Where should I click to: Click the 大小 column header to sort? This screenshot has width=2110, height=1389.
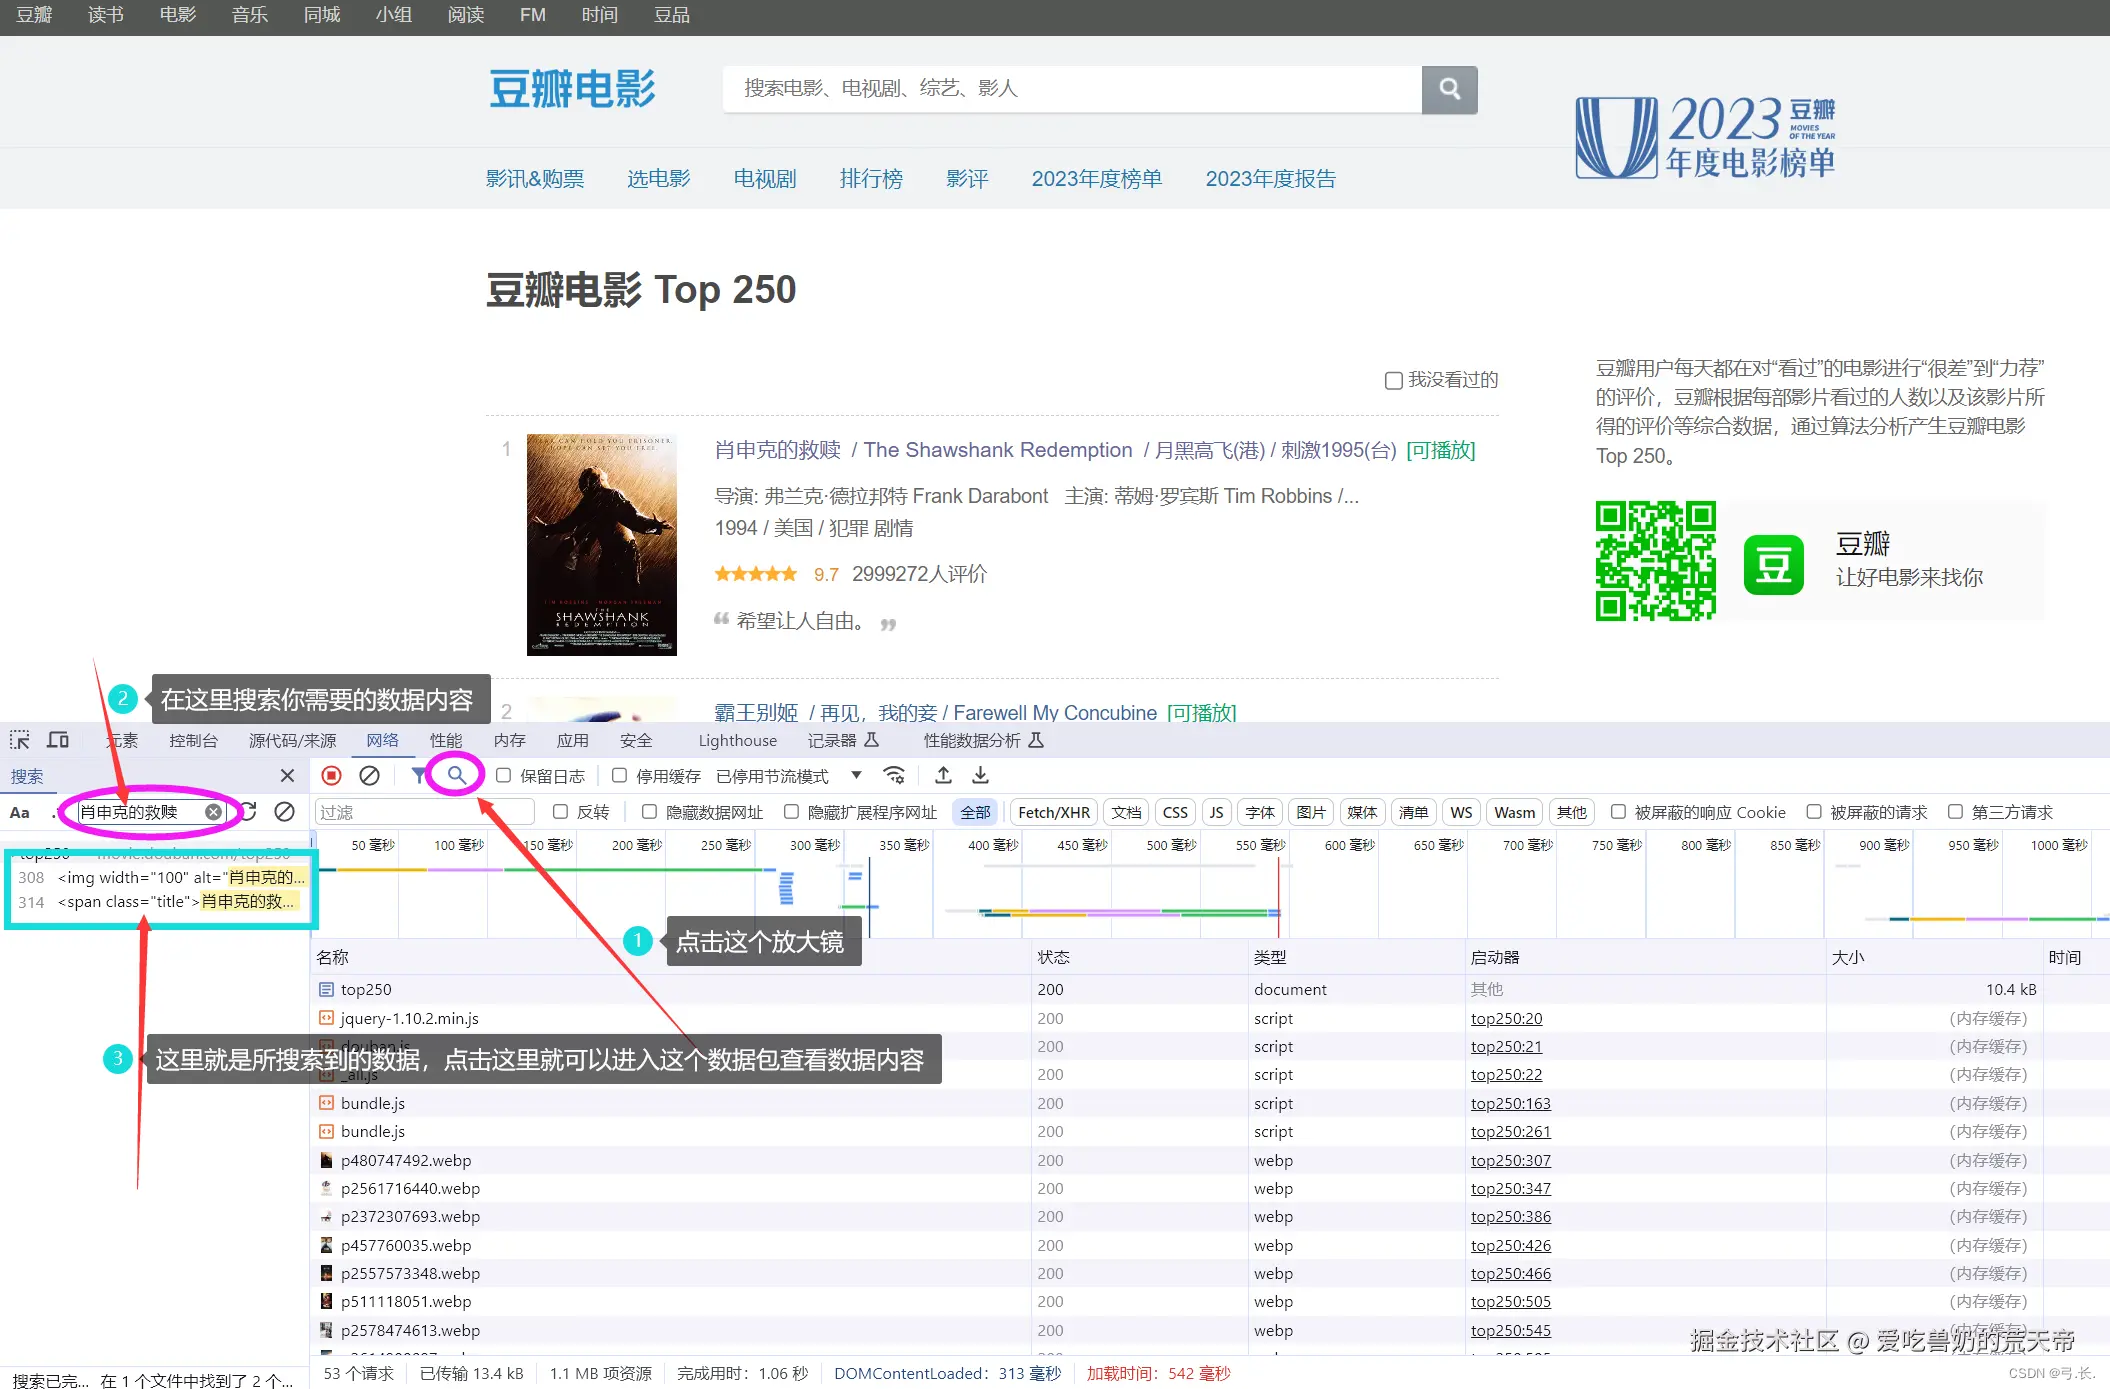1847,957
